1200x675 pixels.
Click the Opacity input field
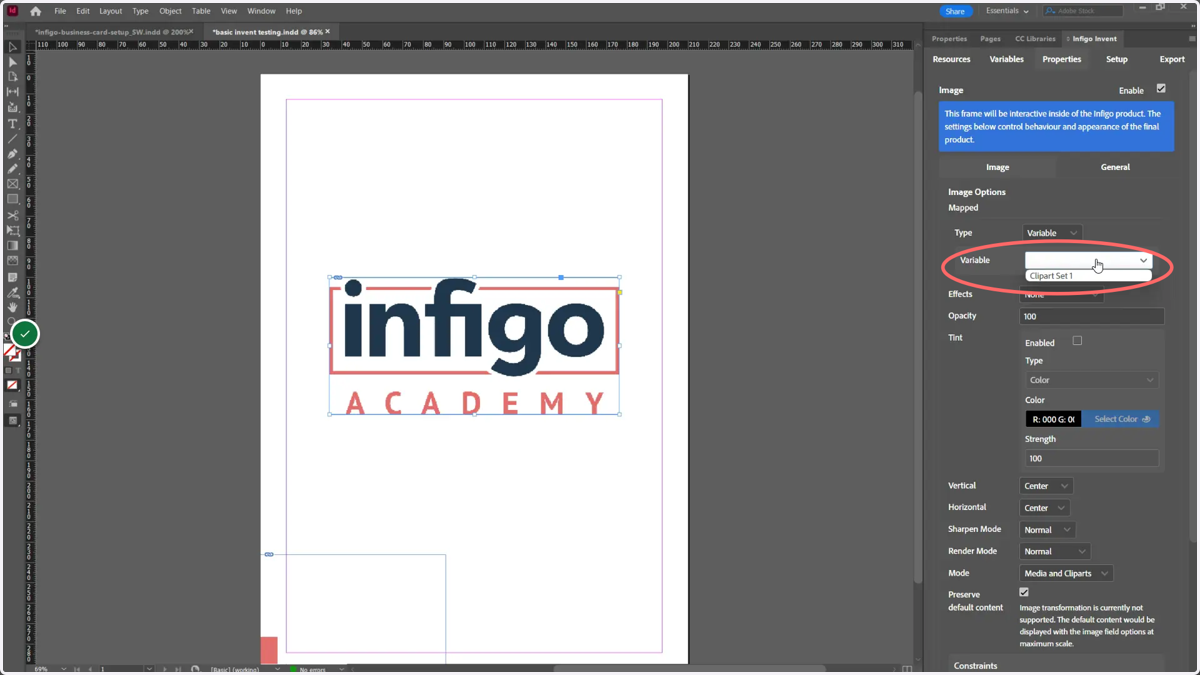tap(1091, 316)
